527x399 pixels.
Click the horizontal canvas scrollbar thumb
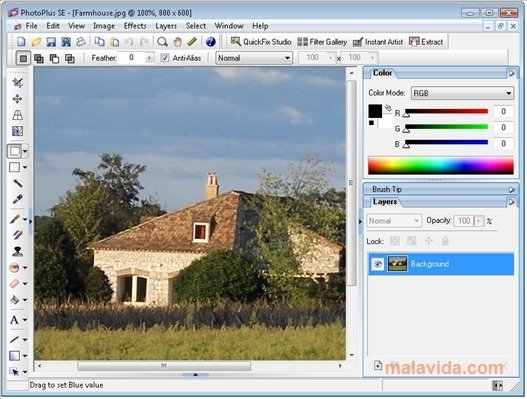coord(164,365)
